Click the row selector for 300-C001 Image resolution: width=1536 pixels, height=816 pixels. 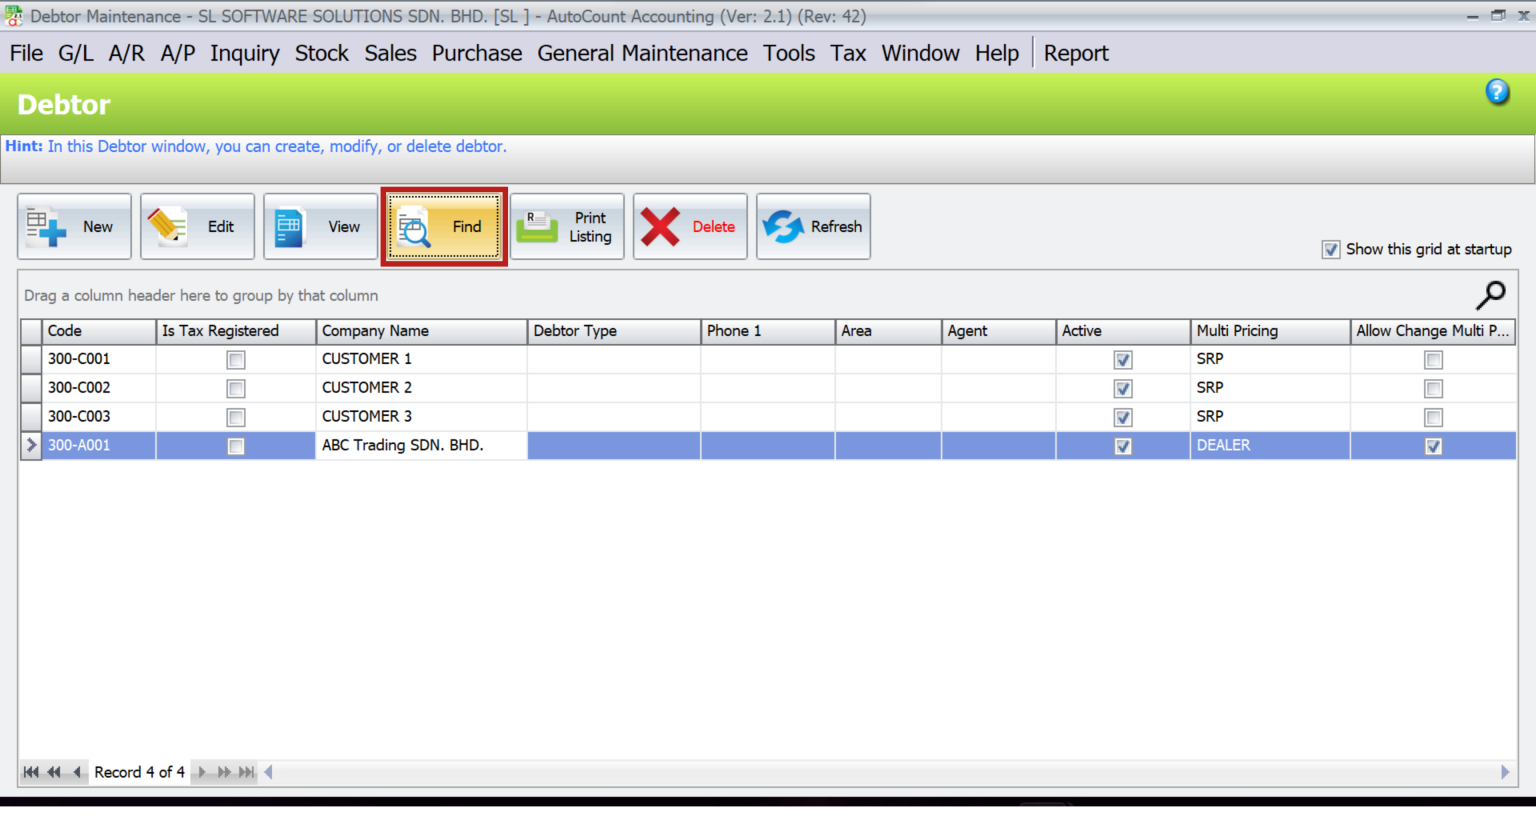(31, 359)
